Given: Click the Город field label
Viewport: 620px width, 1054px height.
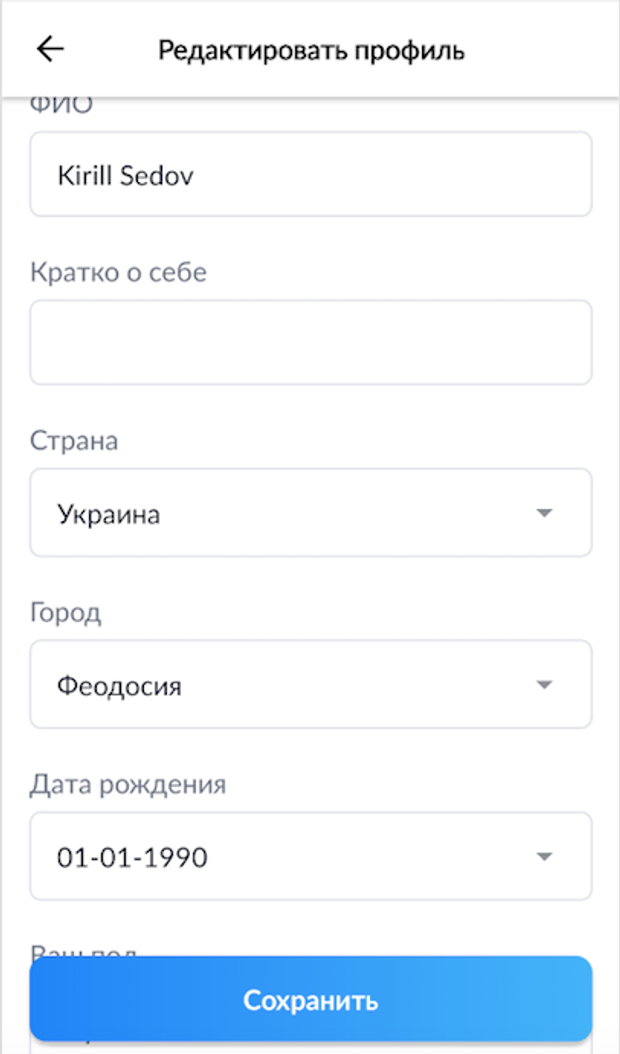Looking at the screenshot, I should click(66, 613).
